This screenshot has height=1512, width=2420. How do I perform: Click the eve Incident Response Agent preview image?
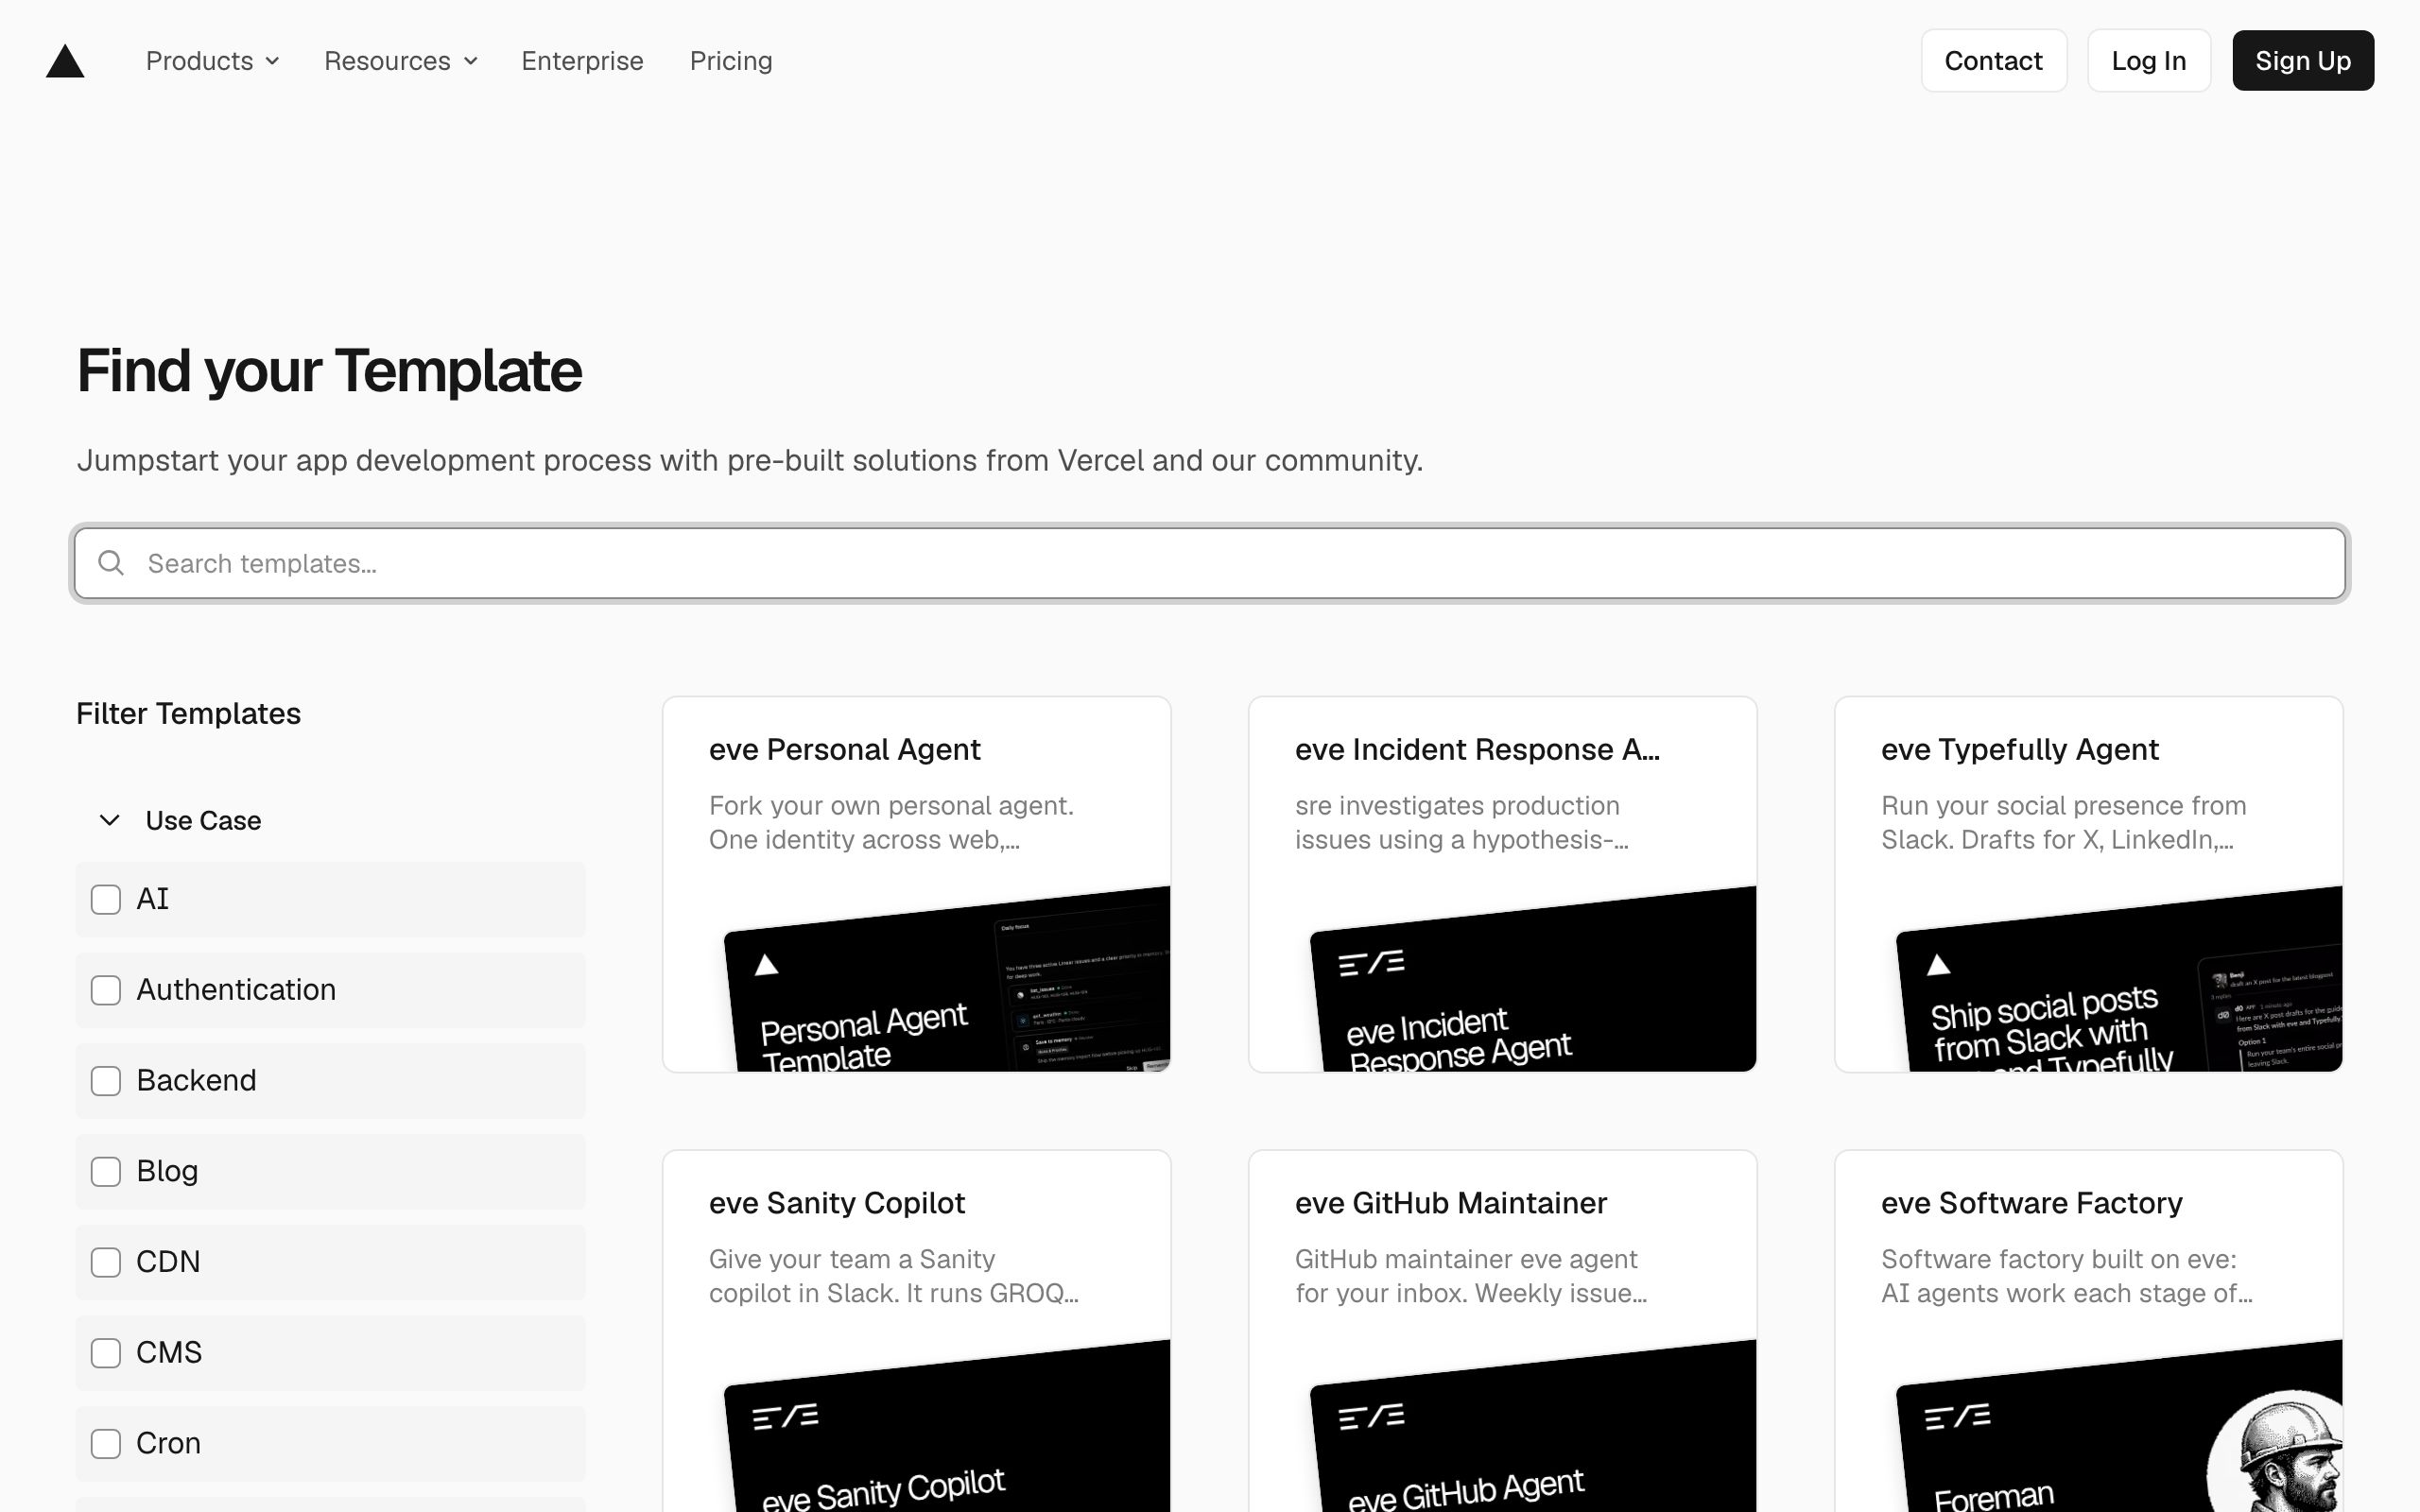pyautogui.click(x=1532, y=980)
